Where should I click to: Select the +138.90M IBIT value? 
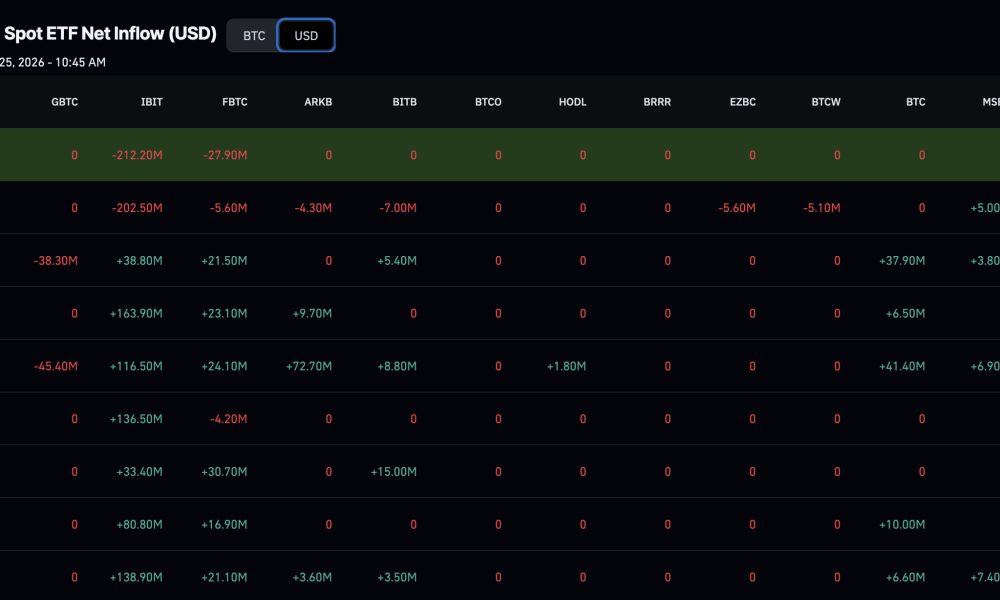coord(136,578)
